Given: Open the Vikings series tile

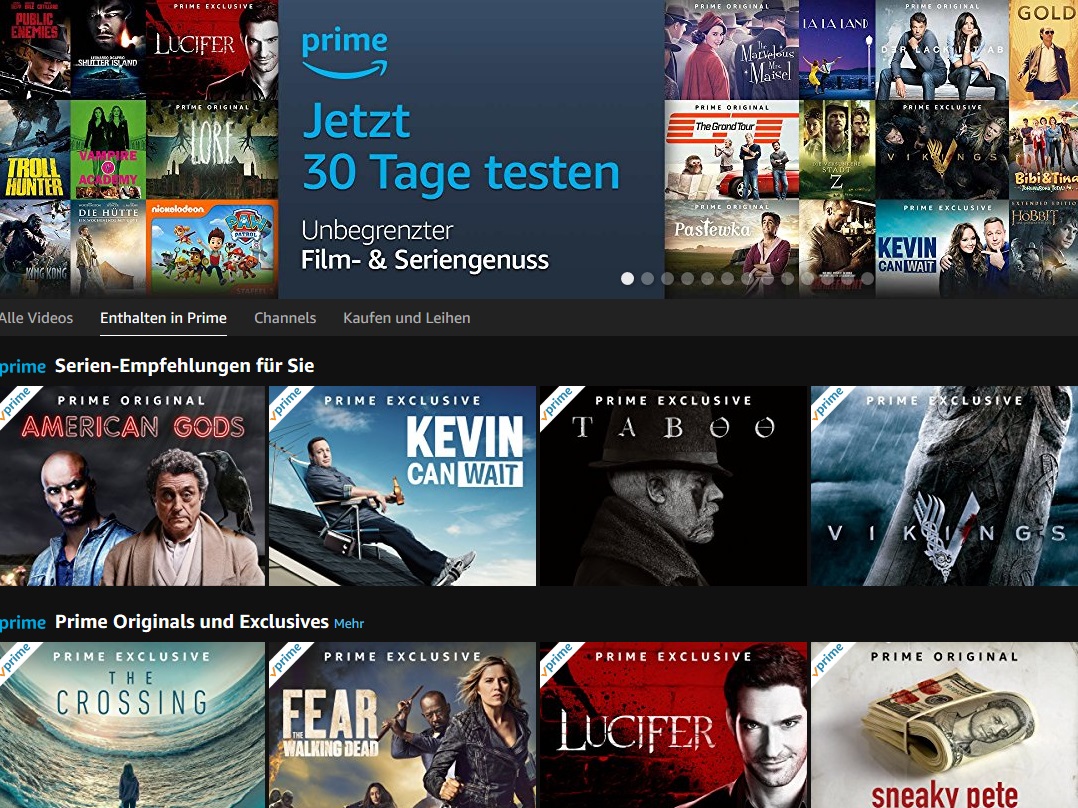Looking at the screenshot, I should pyautogui.click(x=944, y=485).
